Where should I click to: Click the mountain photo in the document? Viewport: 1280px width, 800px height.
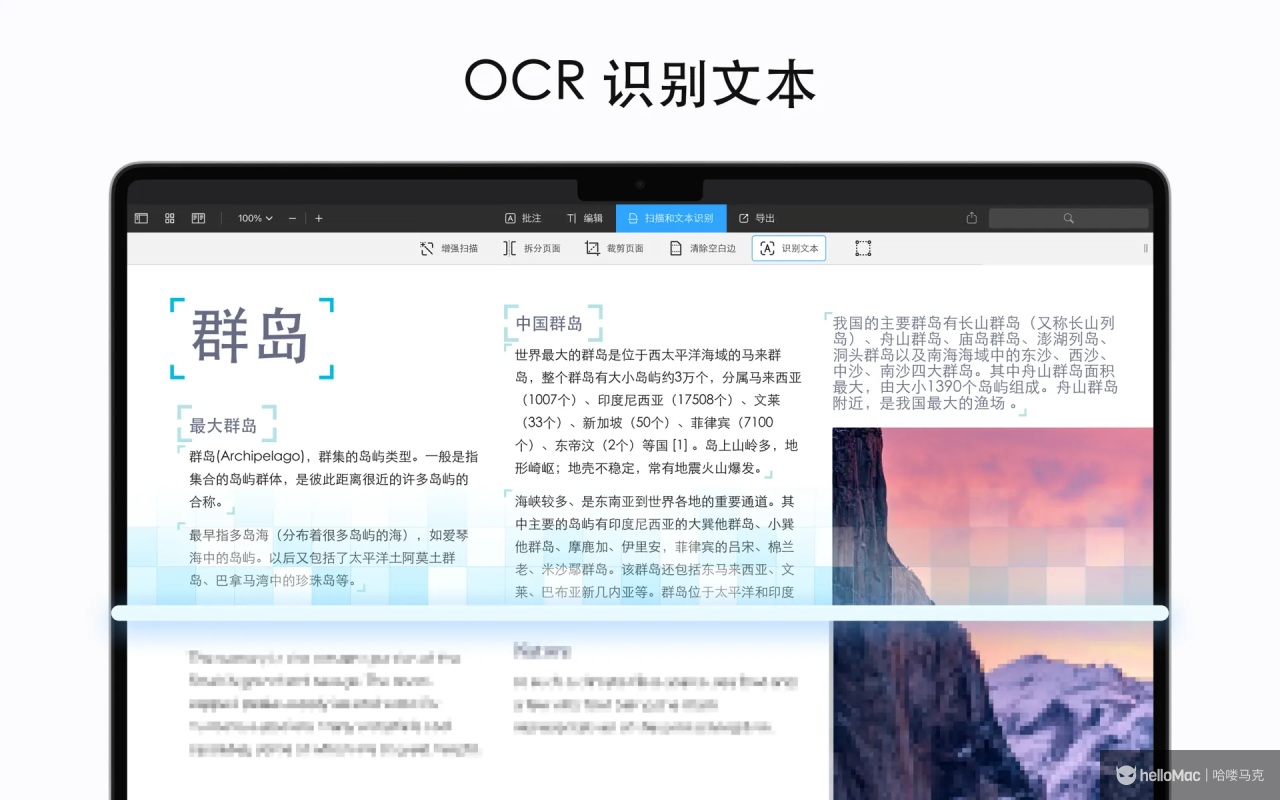992,613
